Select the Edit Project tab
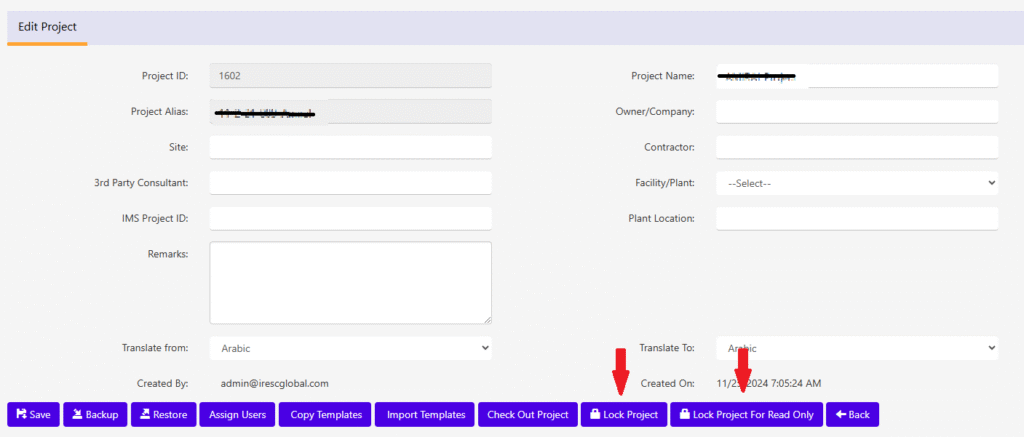This screenshot has height=437, width=1024. (47, 27)
